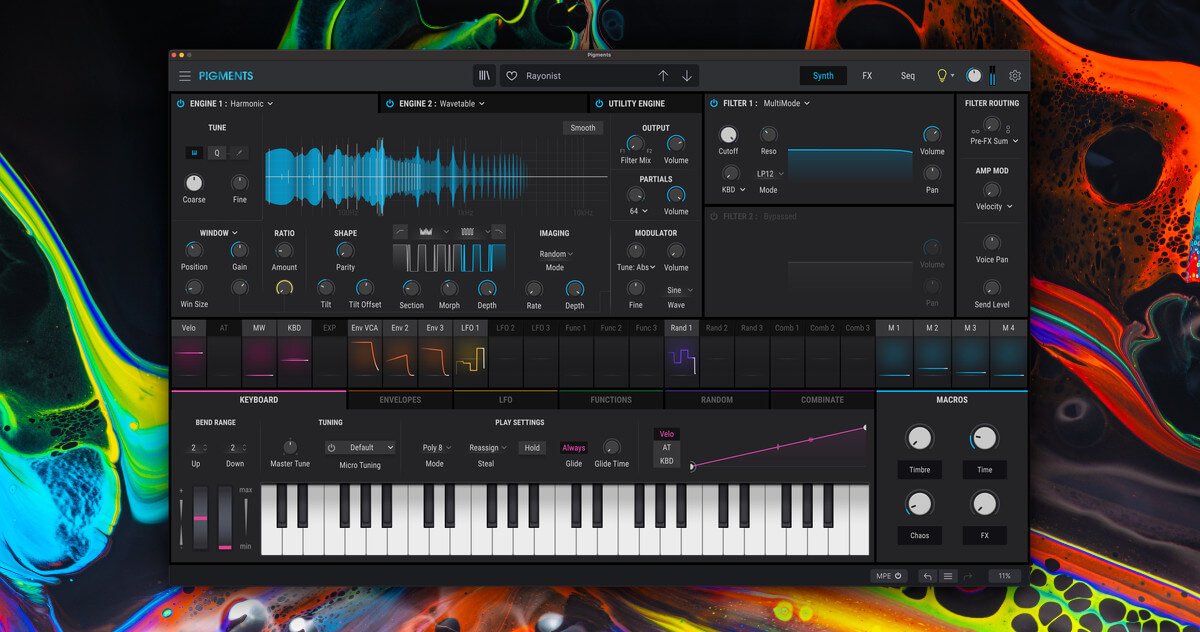Click the M 1 macro modulation slot
Screen dimensions: 1200x632
(894, 355)
